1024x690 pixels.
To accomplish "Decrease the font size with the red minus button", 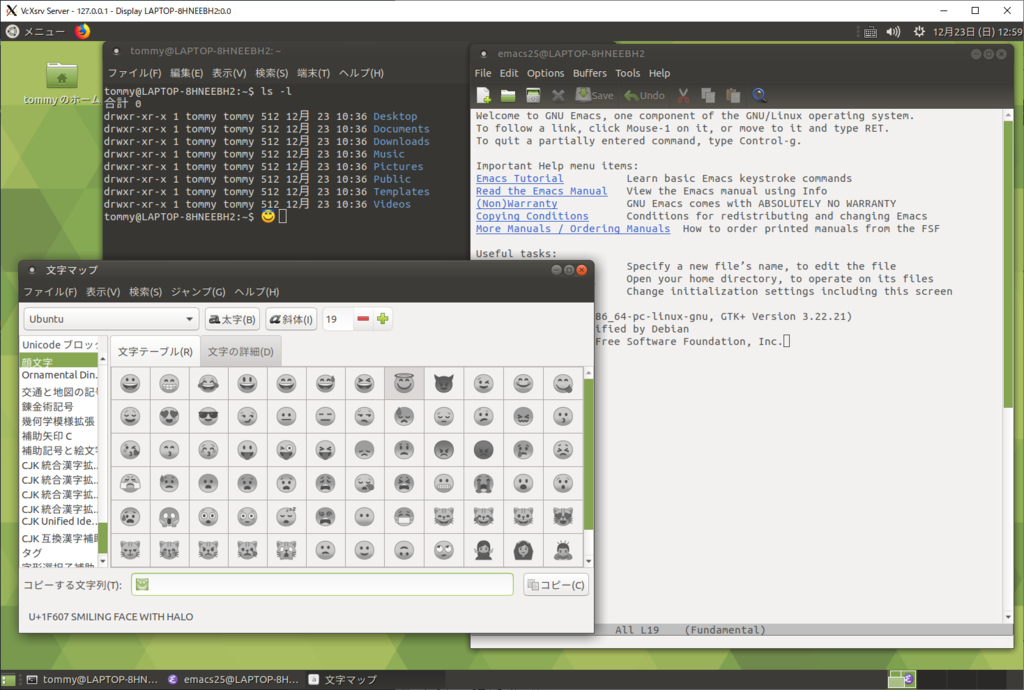I will (363, 319).
